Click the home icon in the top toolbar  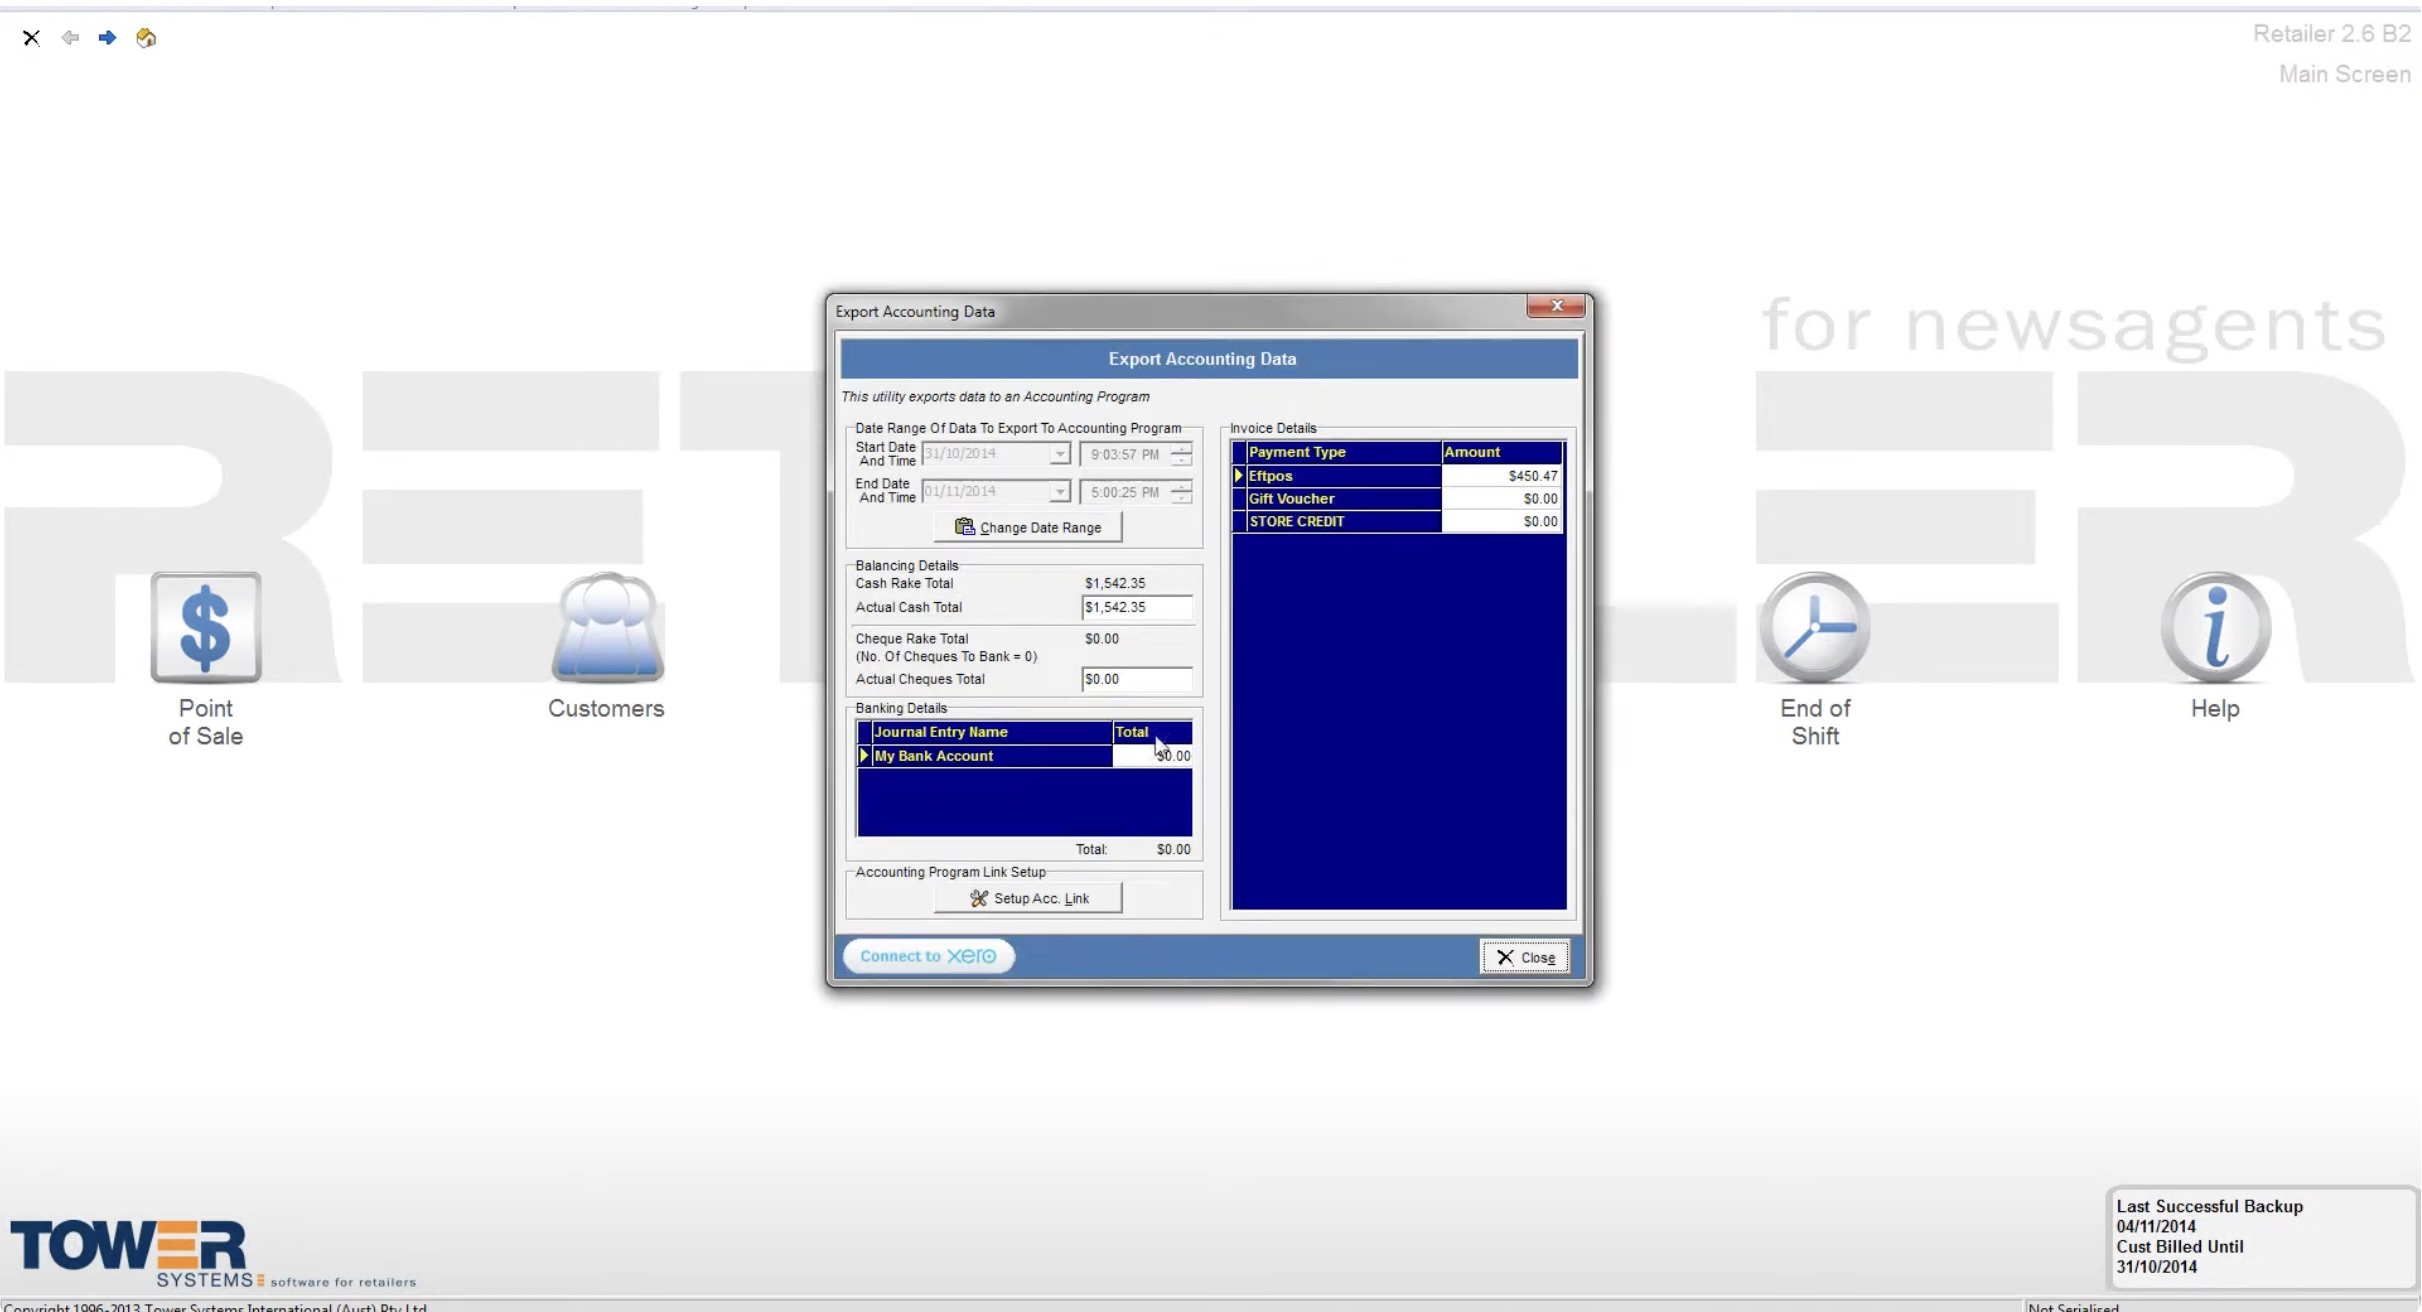tap(145, 38)
